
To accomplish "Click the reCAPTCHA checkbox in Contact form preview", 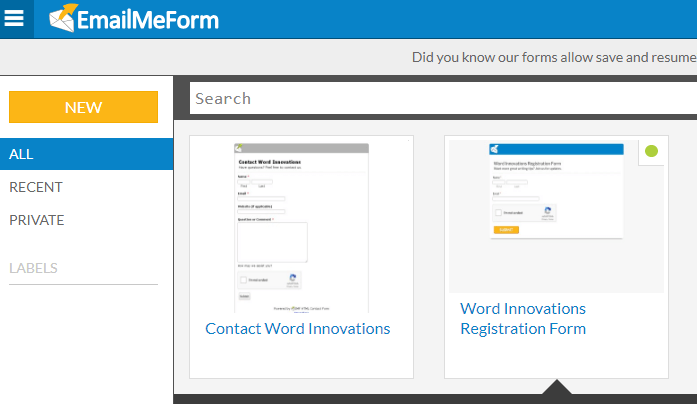I will [x=245, y=281].
